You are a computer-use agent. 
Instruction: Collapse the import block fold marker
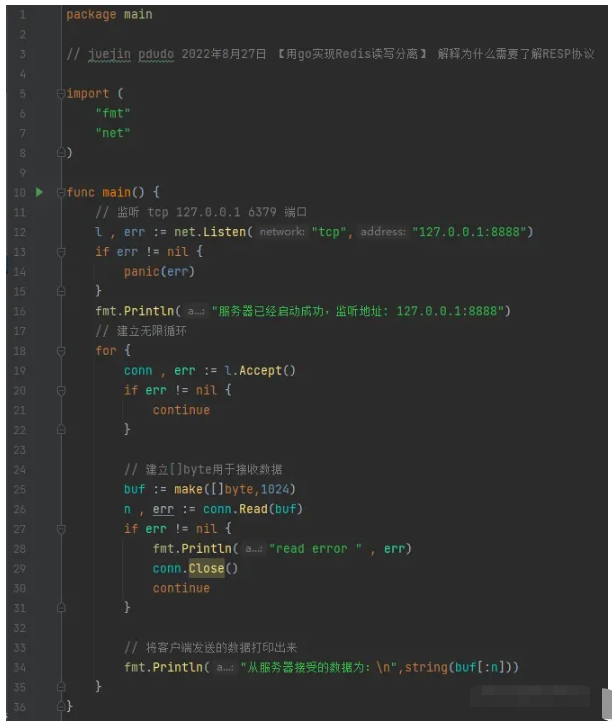pos(61,94)
